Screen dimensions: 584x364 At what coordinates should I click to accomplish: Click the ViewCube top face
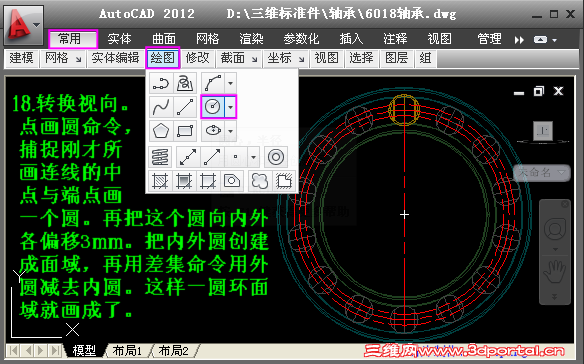(543, 131)
